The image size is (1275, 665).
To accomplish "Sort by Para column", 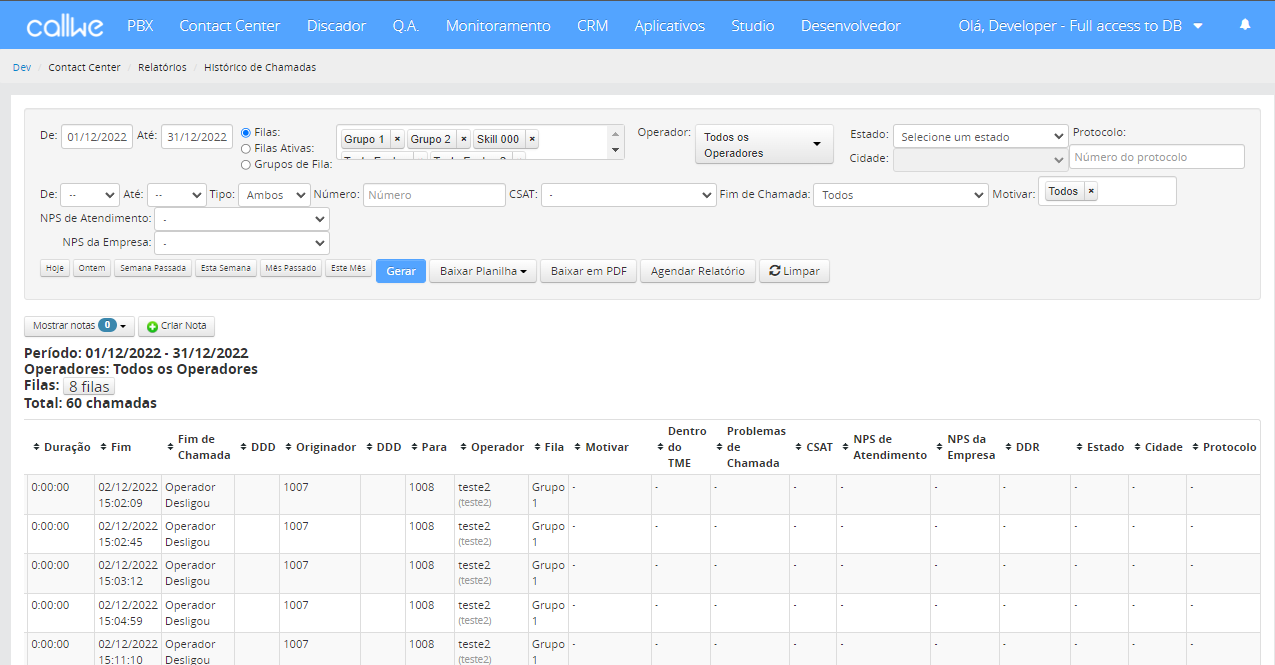I will pyautogui.click(x=428, y=447).
